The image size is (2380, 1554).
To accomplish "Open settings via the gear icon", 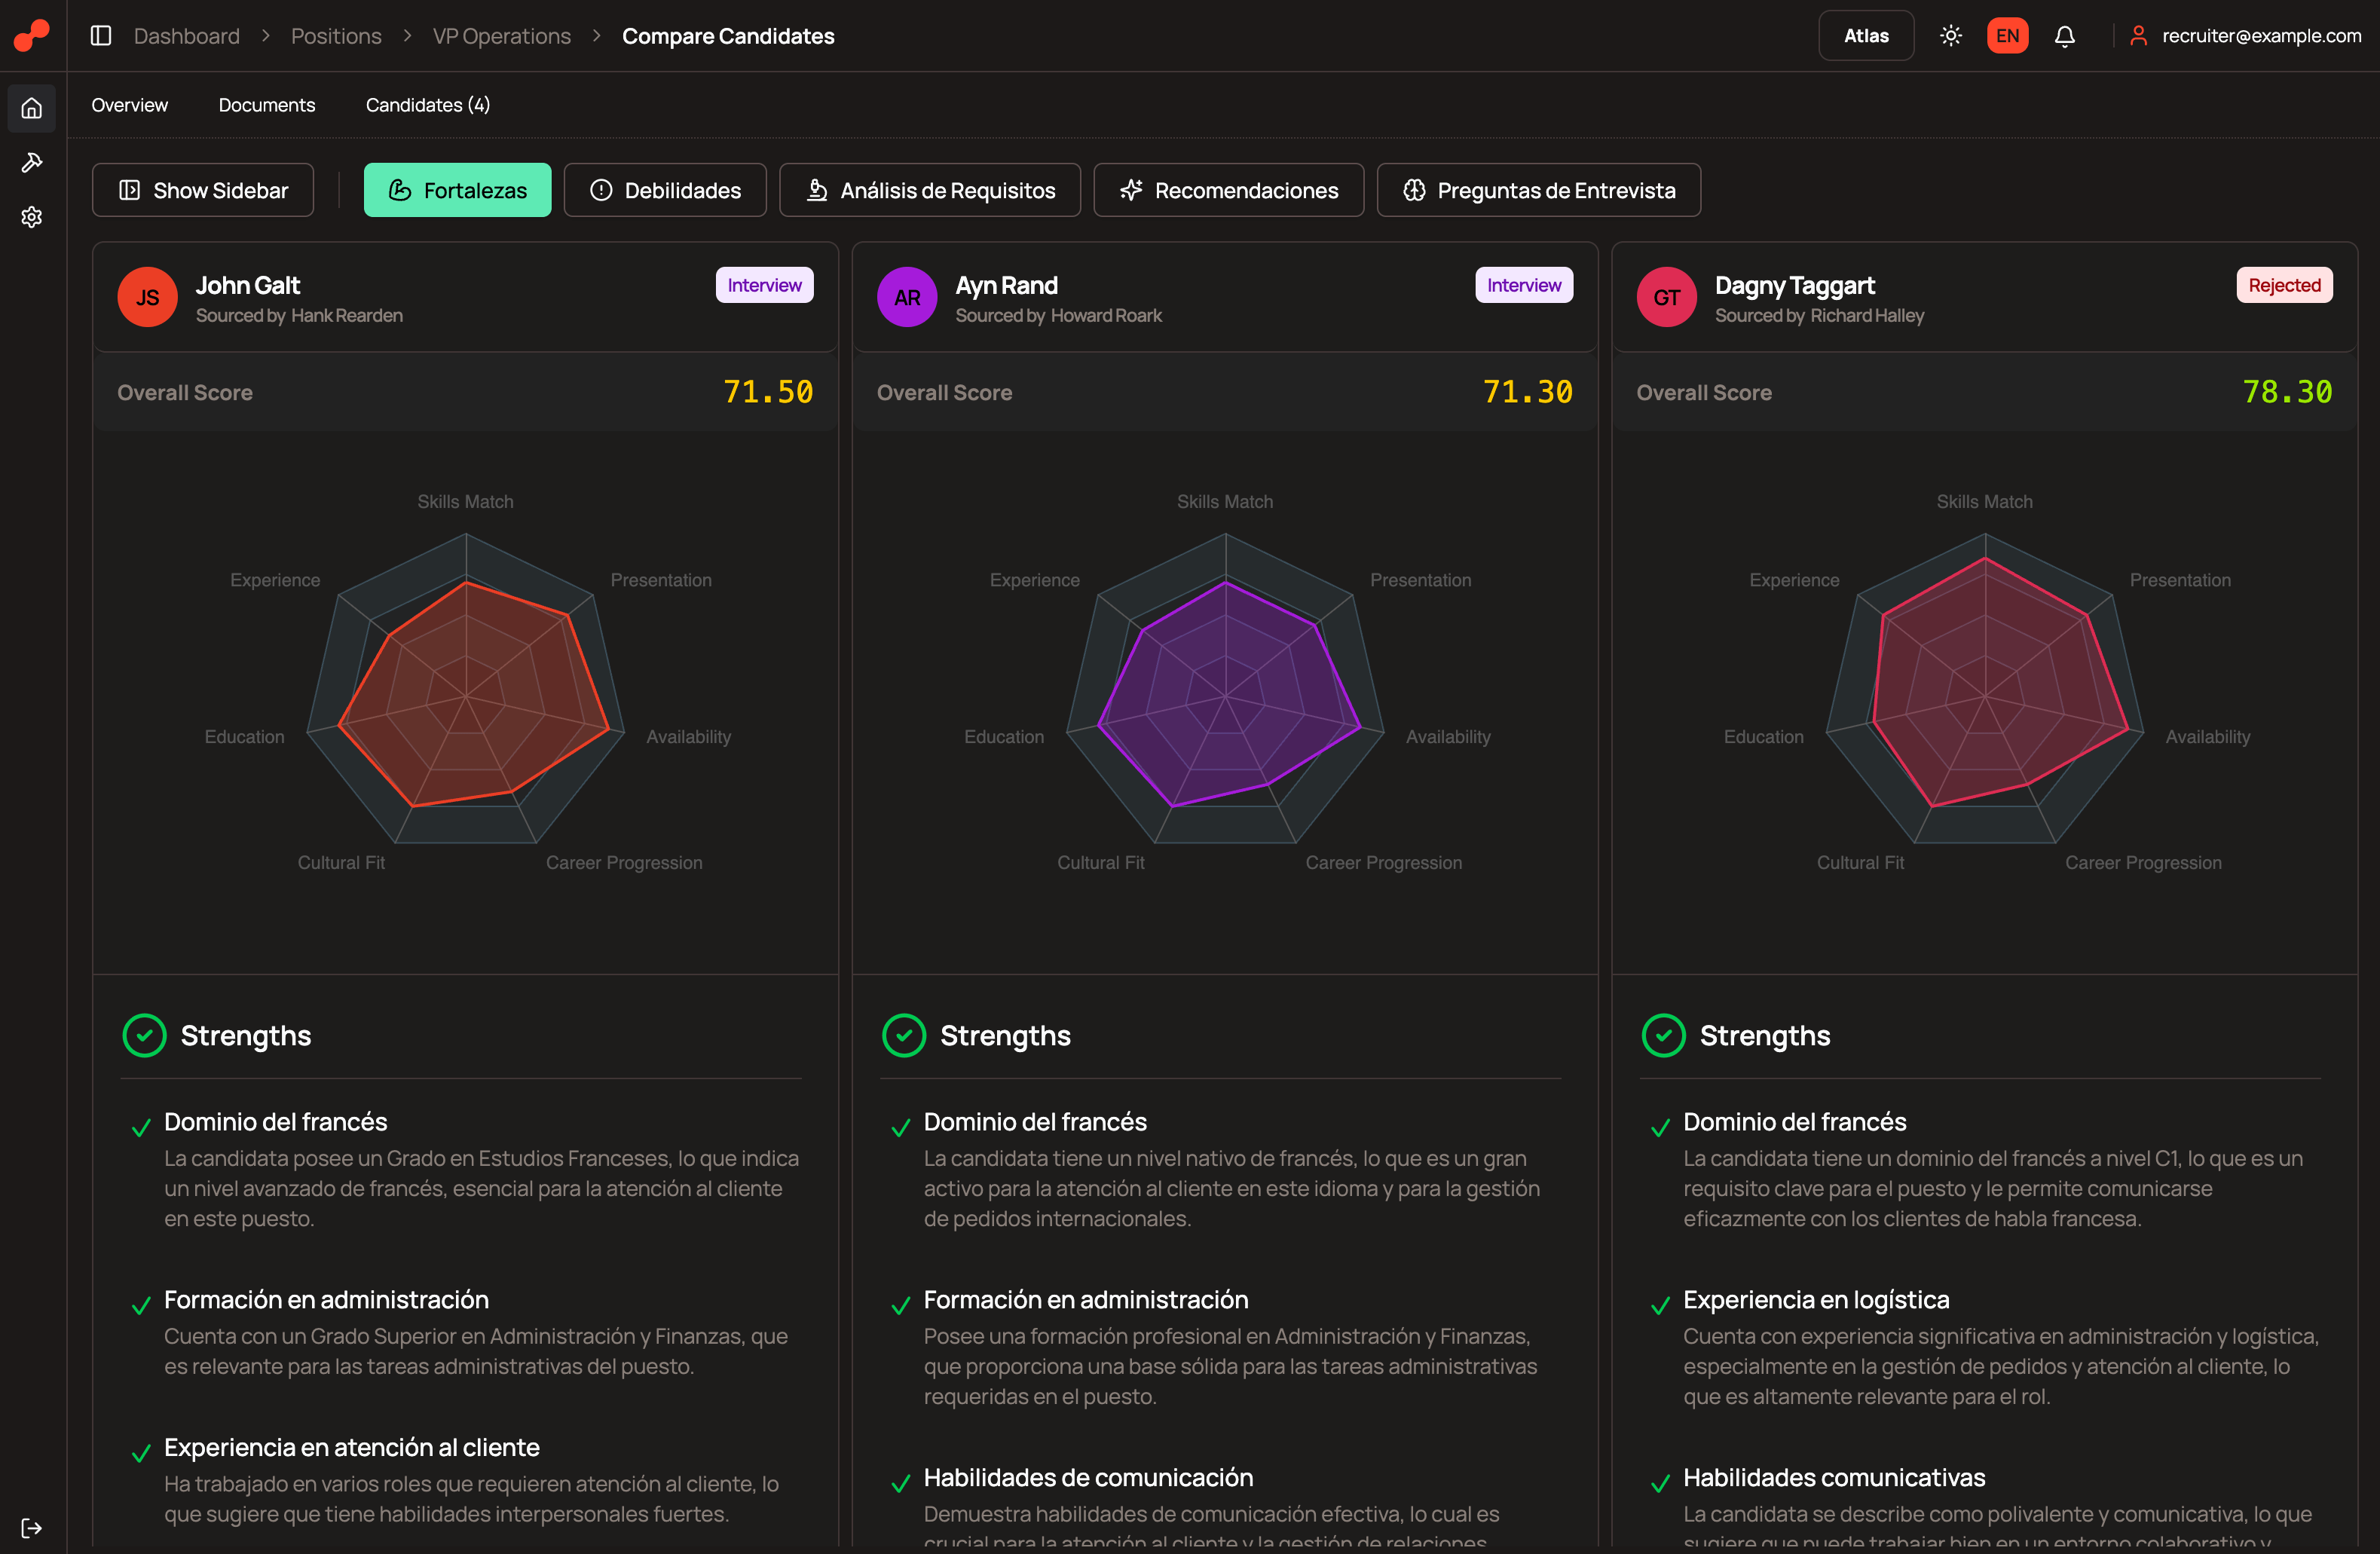I will pyautogui.click(x=31, y=217).
